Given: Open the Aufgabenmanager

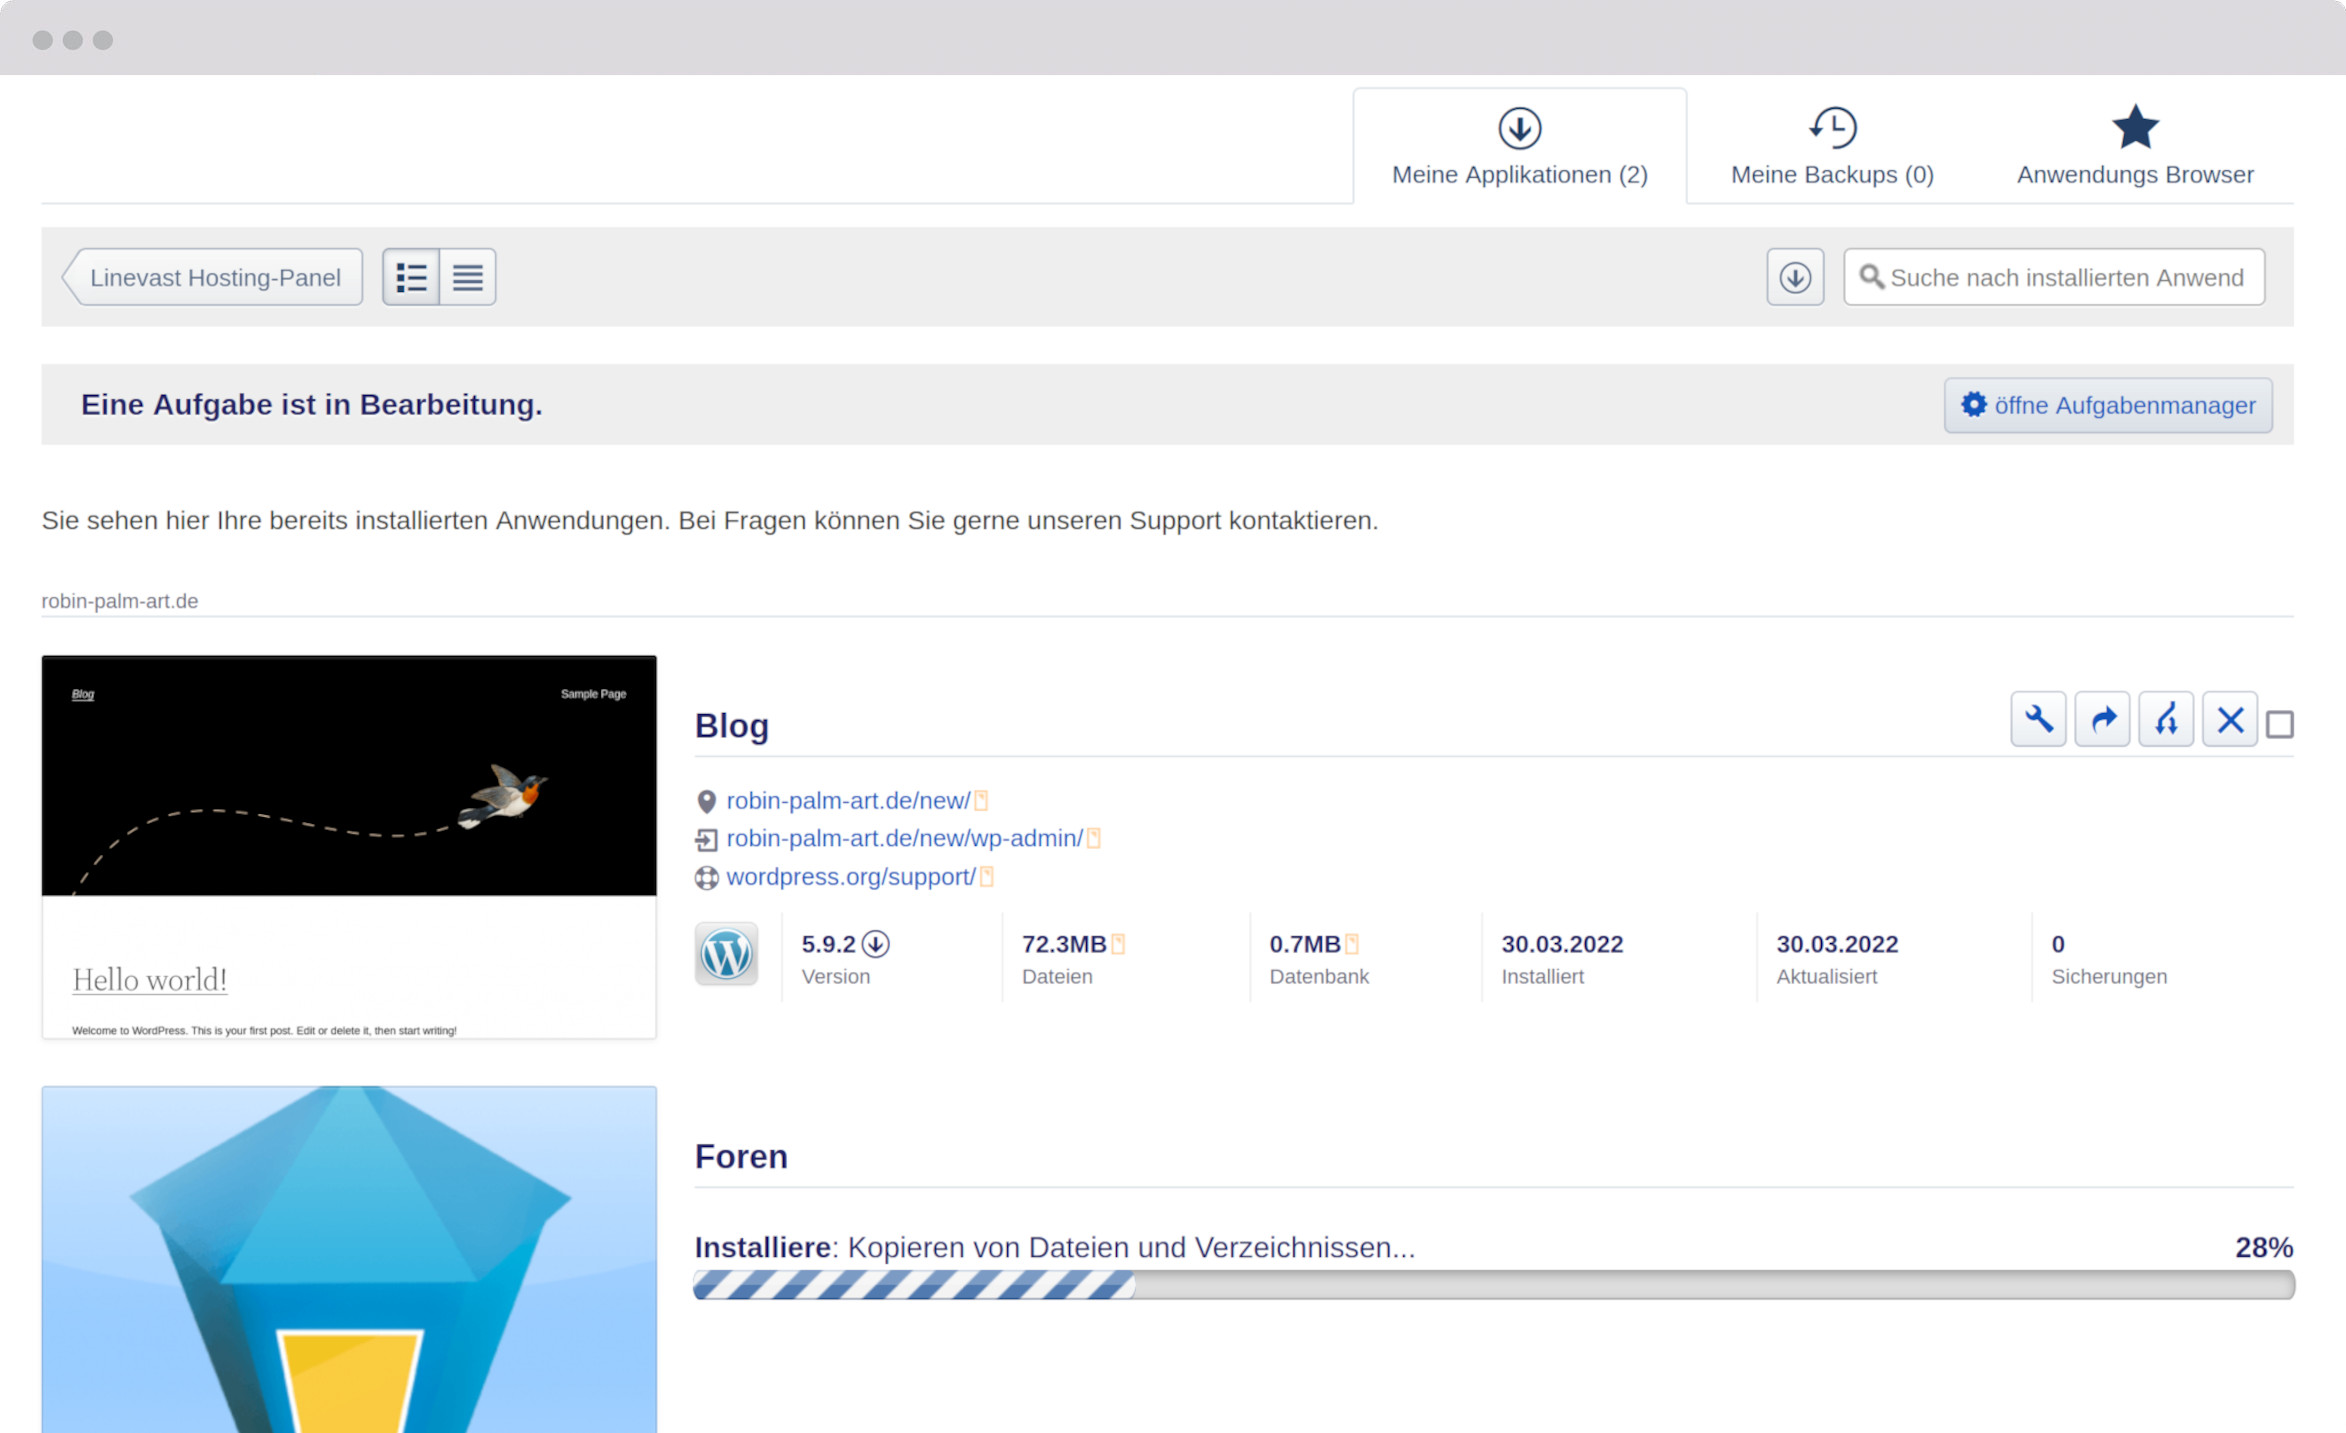Looking at the screenshot, I should pyautogui.click(x=2107, y=405).
